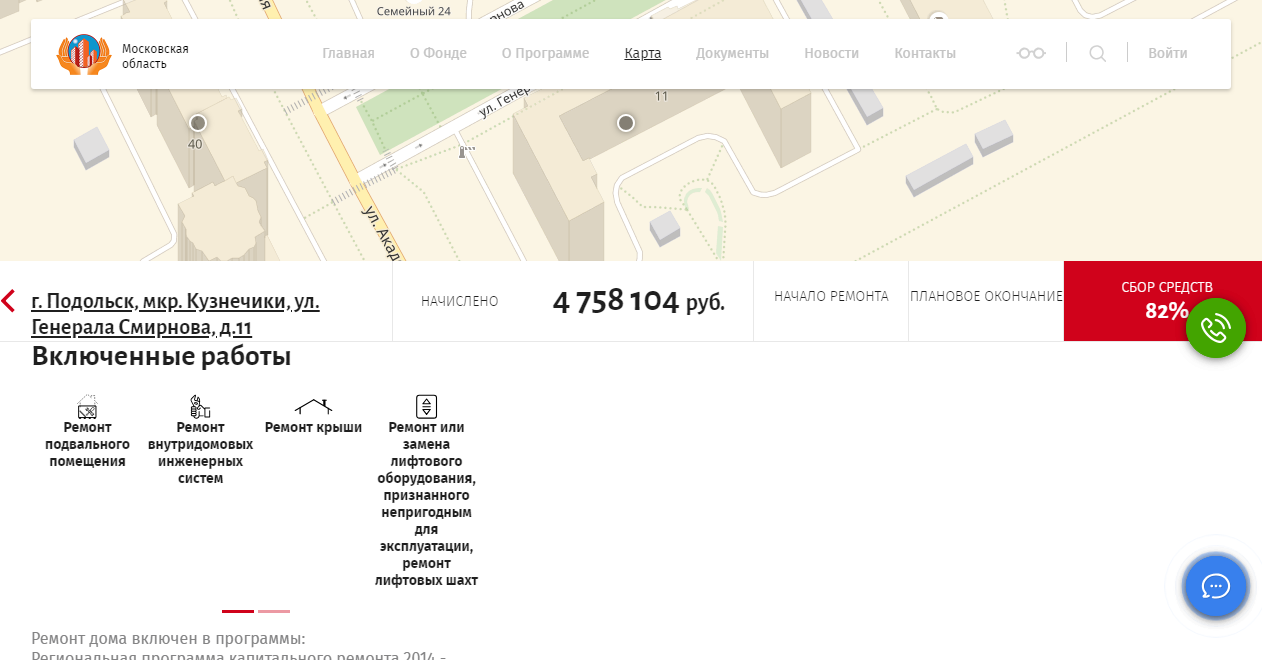Go back using the red left chevron
The image size is (1262, 660).
coord(9,301)
